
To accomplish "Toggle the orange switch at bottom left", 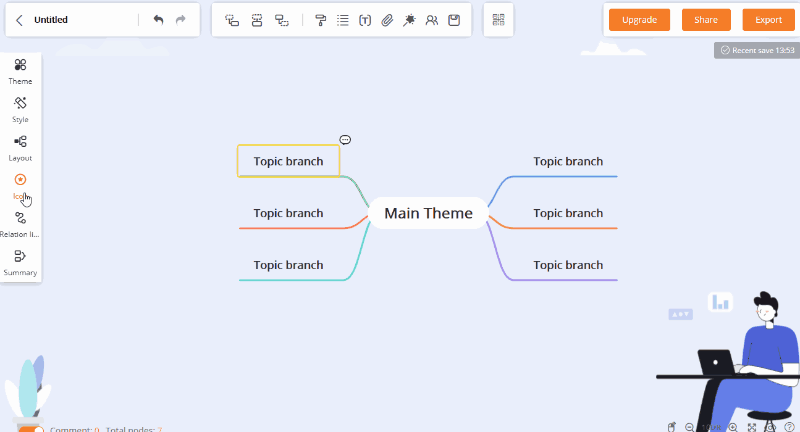I will (31, 428).
